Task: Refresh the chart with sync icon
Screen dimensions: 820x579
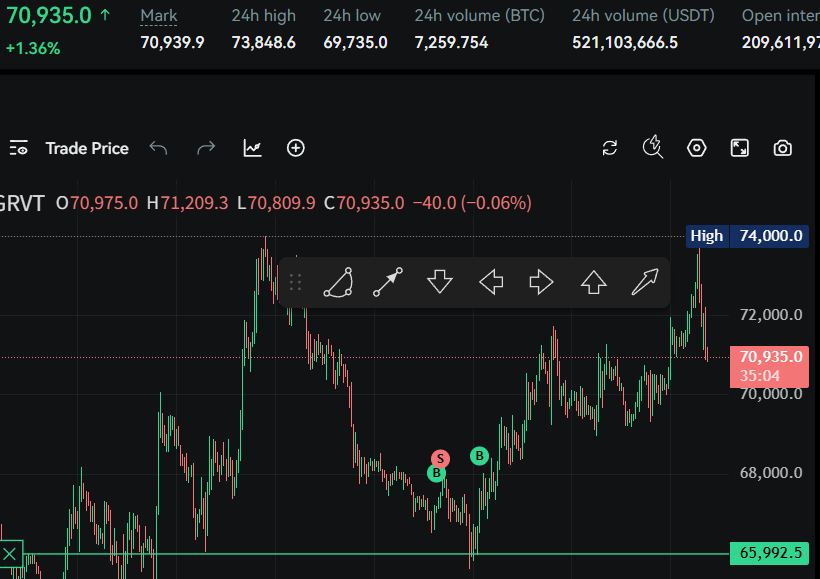Action: tap(610, 148)
